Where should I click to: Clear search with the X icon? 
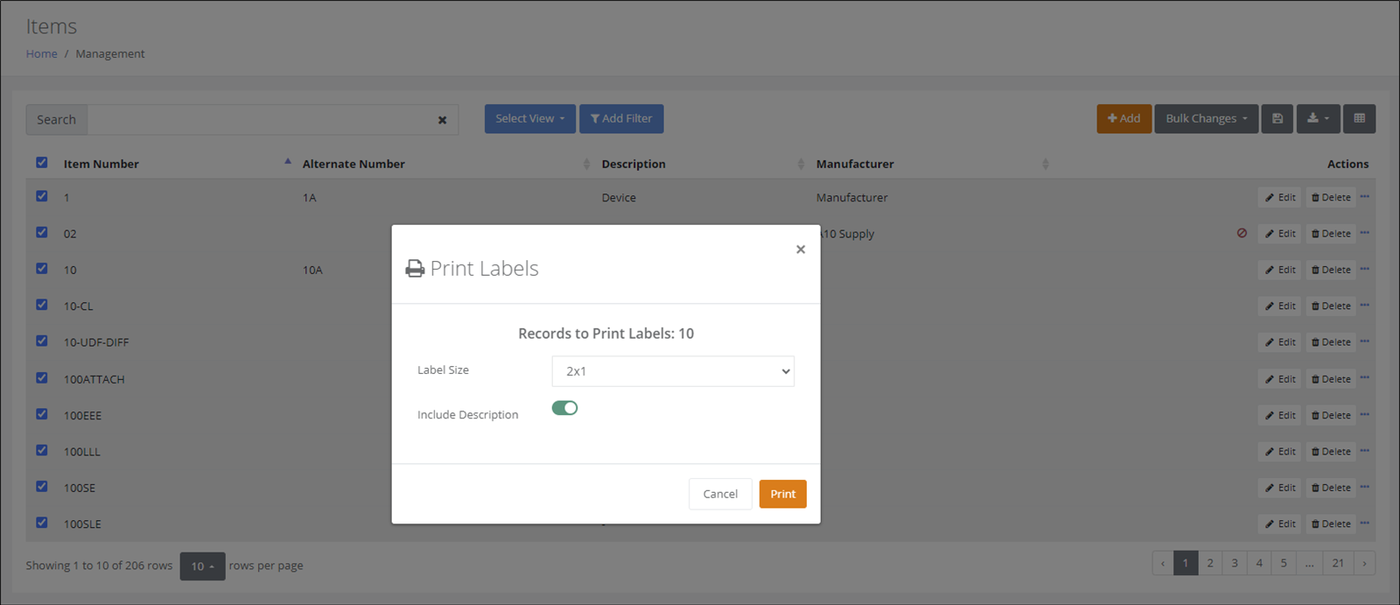tap(442, 120)
